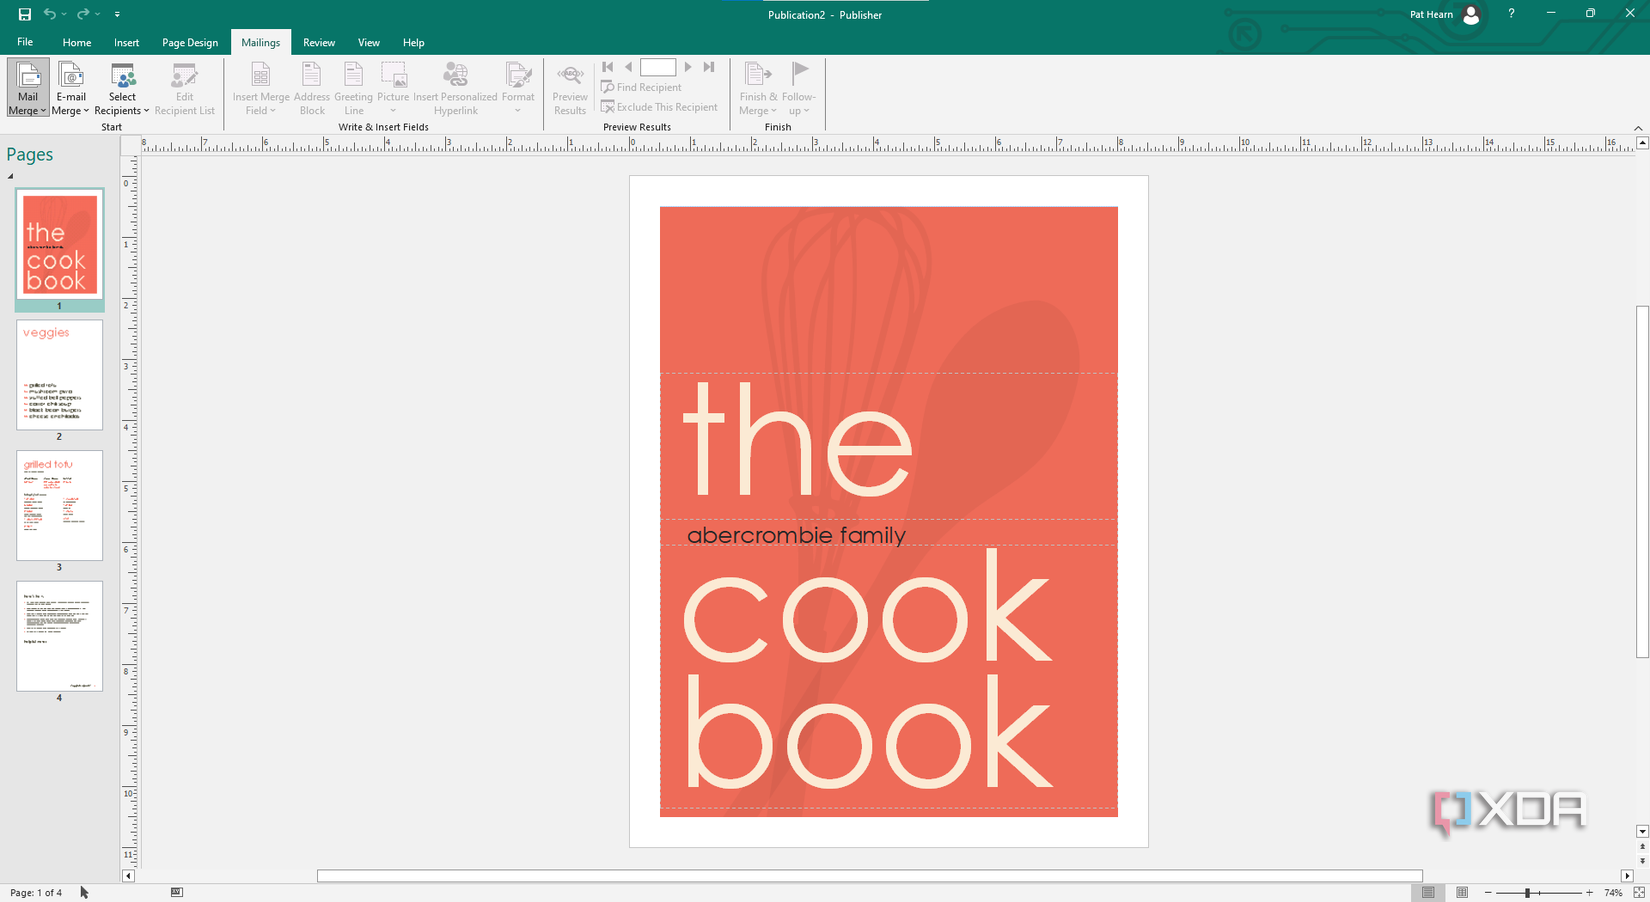1650x902 pixels.
Task: Select the grilled tofu page 3 thumbnail
Action: (59, 505)
